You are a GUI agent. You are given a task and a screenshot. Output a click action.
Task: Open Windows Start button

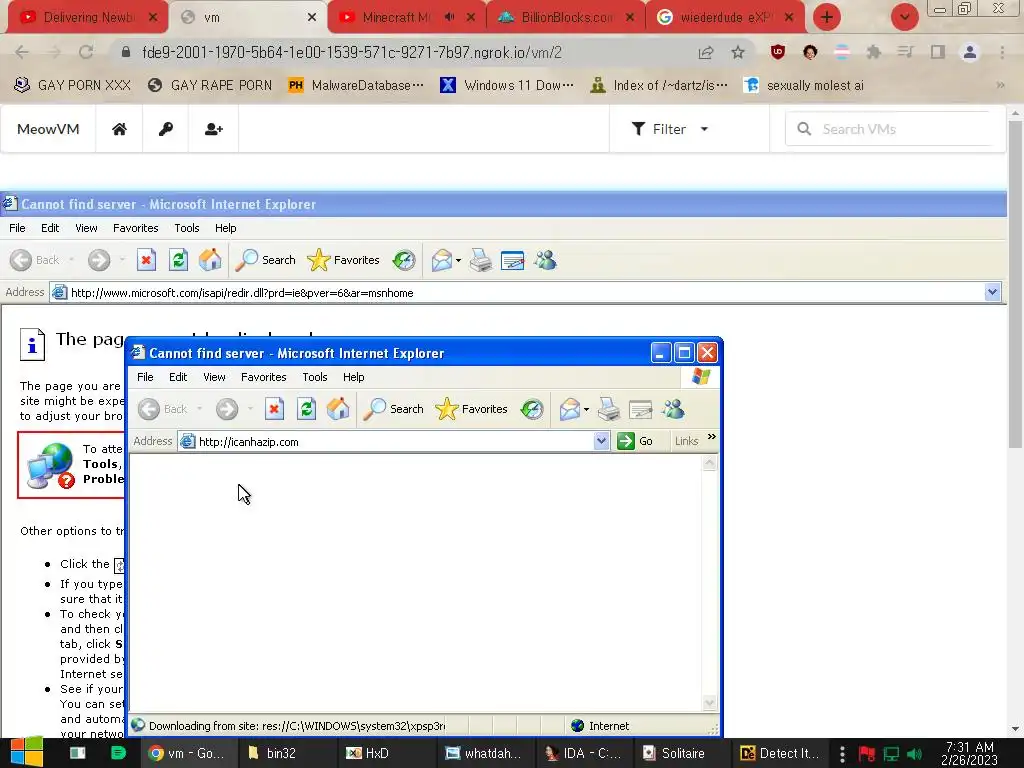click(x=26, y=753)
